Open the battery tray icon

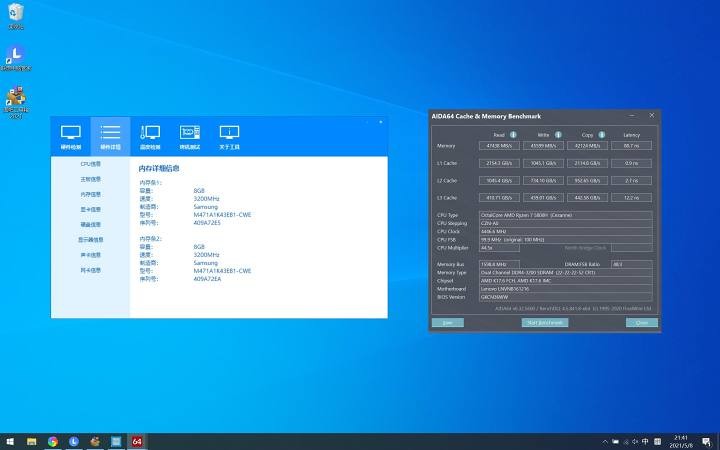615,442
